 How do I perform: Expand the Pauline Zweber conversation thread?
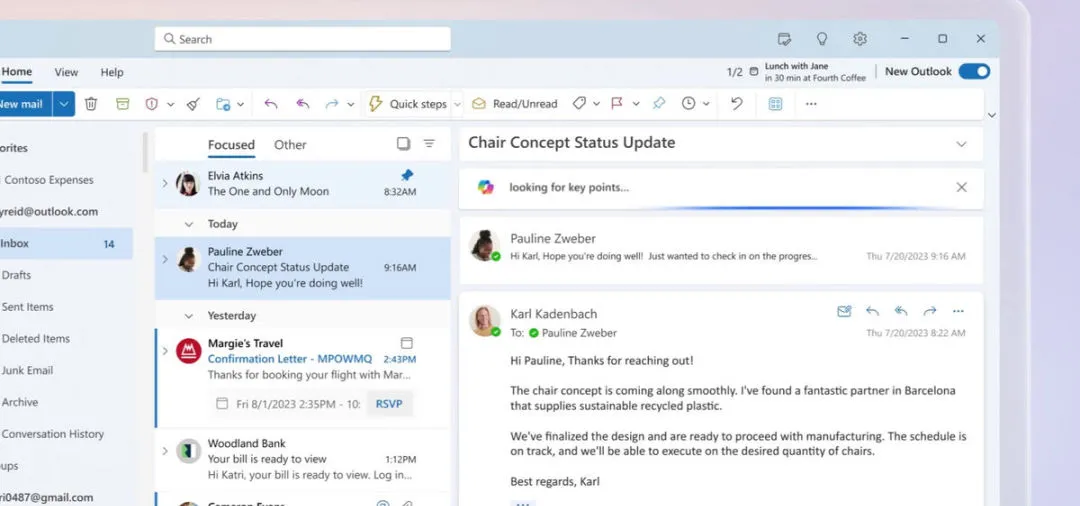(165, 260)
